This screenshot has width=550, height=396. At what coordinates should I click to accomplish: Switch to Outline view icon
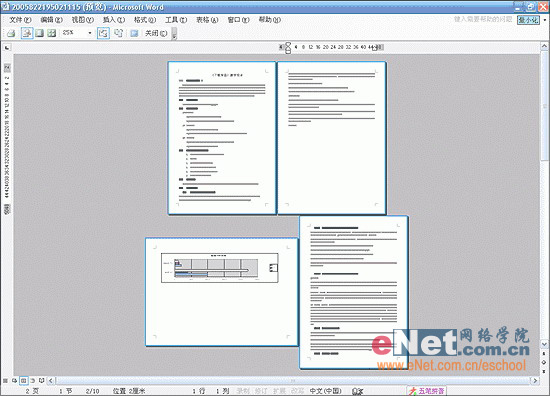[x=33, y=381]
